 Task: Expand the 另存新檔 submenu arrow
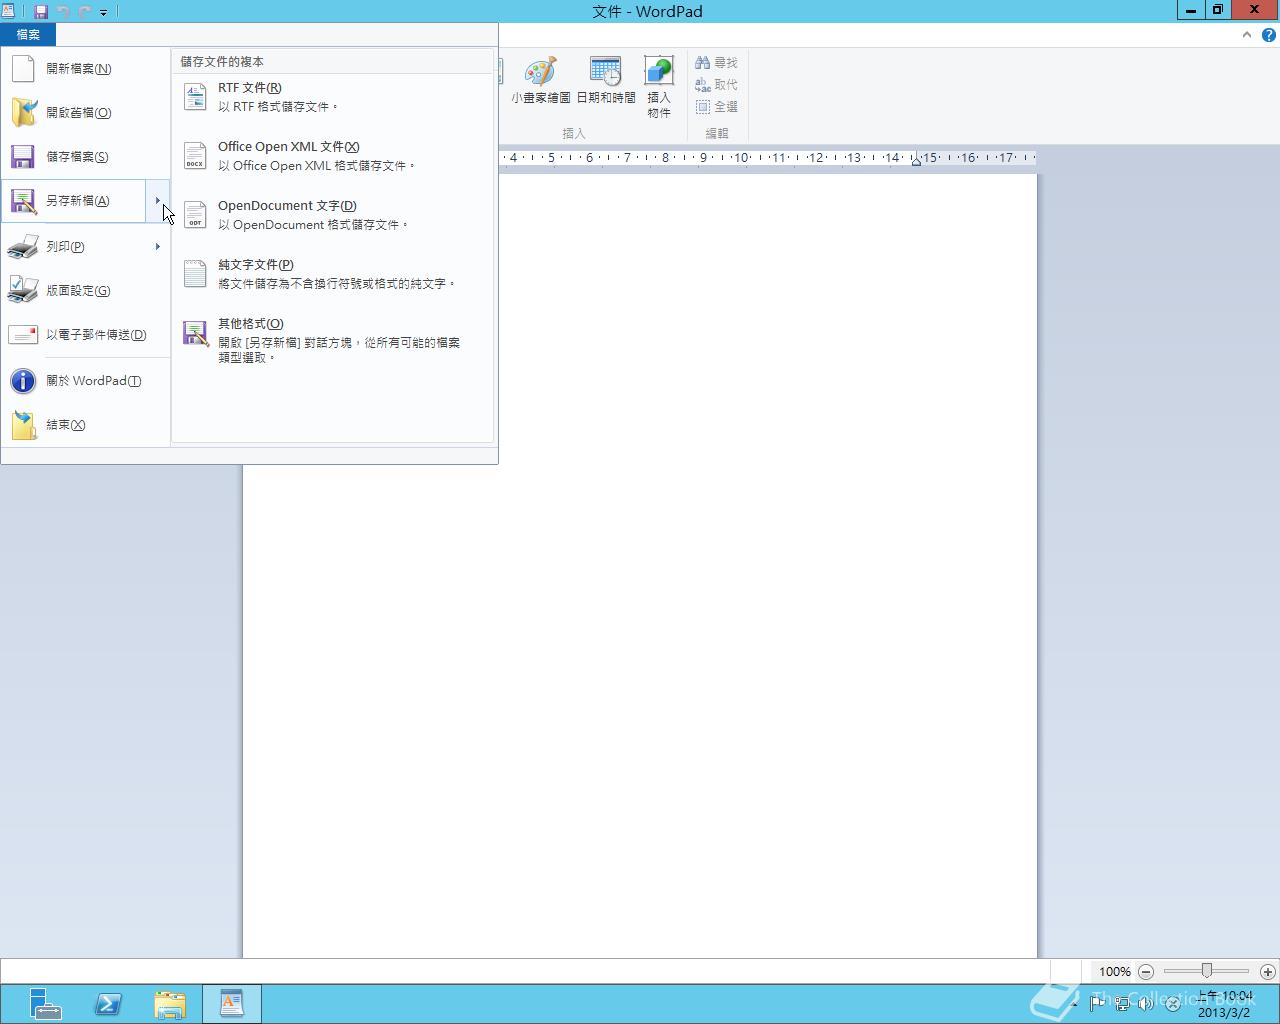[x=158, y=201]
